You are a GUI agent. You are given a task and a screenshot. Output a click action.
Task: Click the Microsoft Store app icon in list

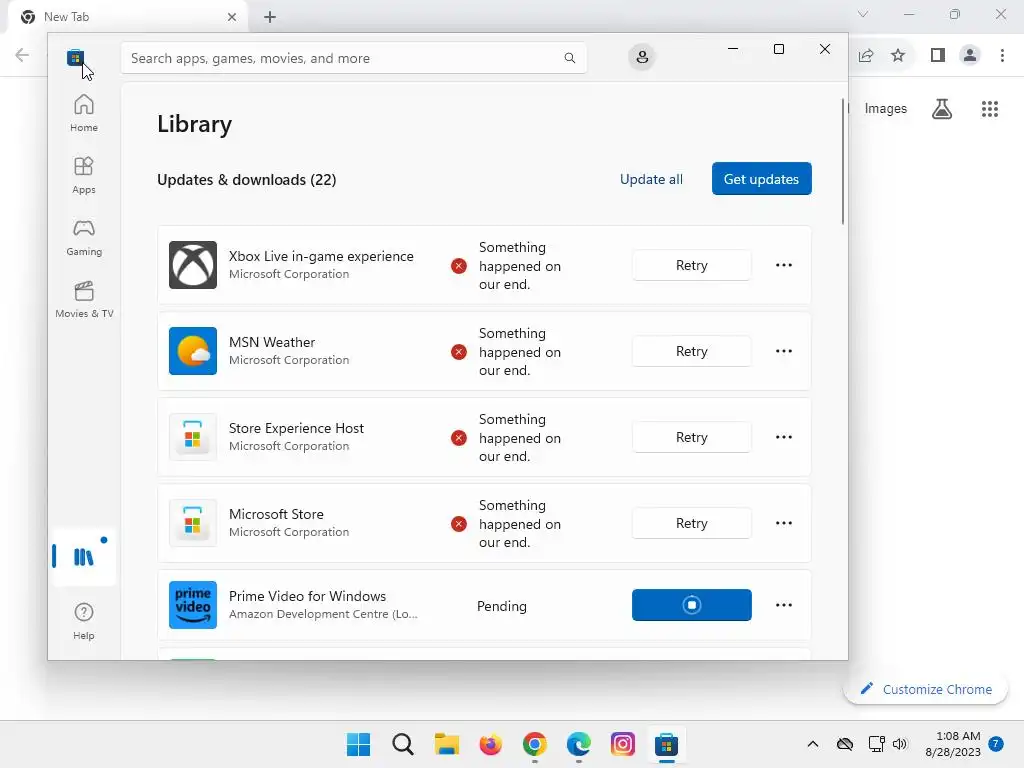pos(193,523)
